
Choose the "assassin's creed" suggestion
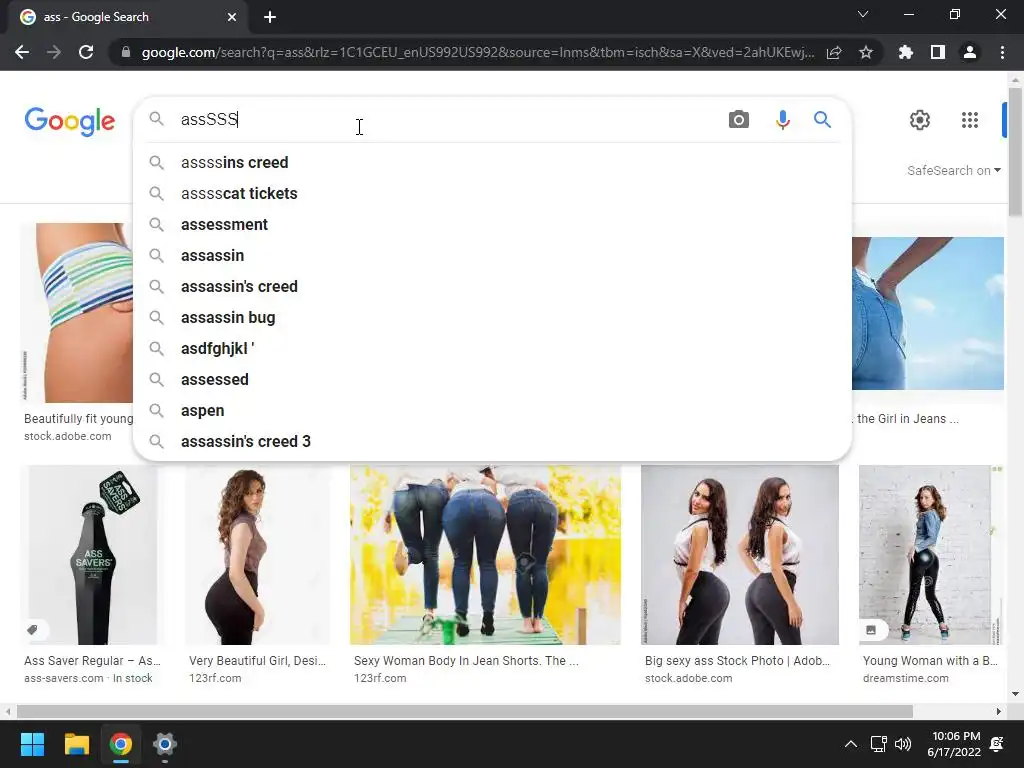492,287
